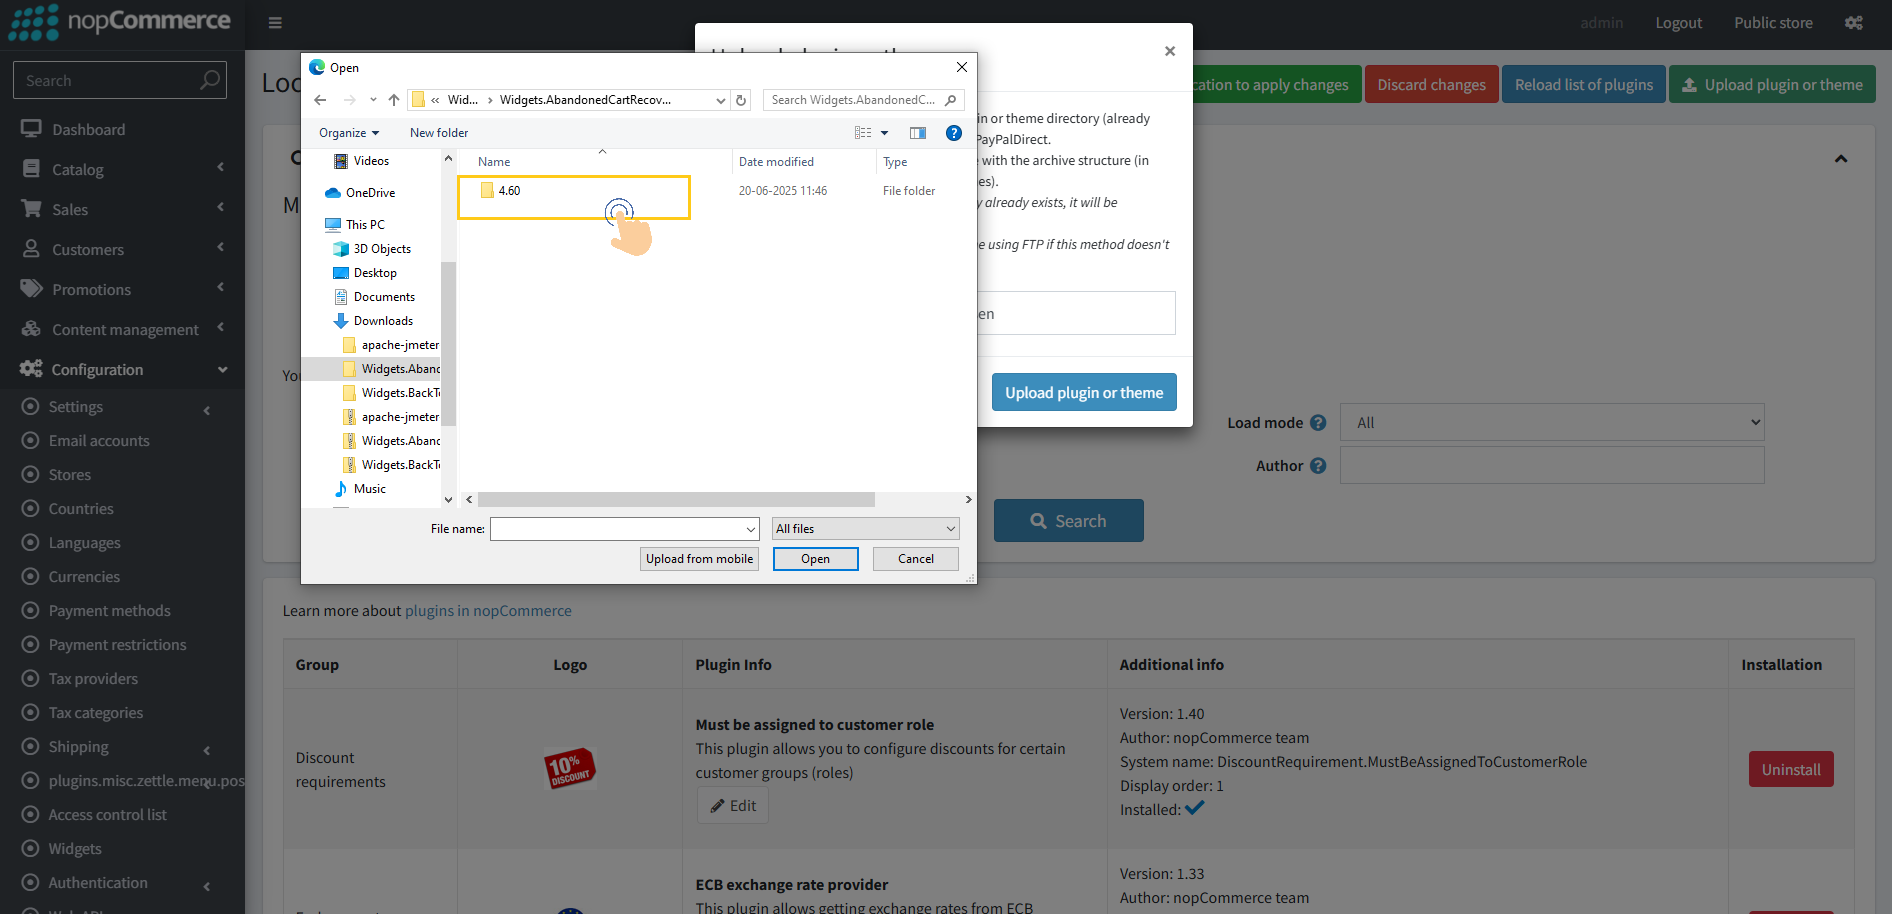The image size is (1892, 914).
Task: Open 3D Objects folder
Action: click(382, 249)
